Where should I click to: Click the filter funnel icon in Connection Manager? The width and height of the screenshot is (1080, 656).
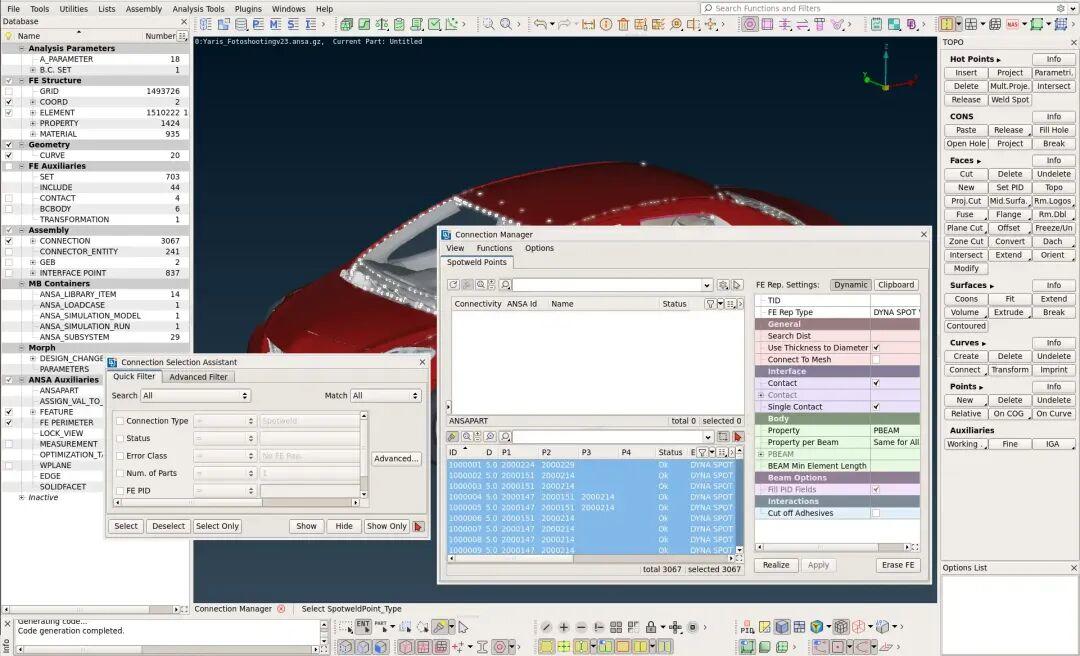pos(710,304)
